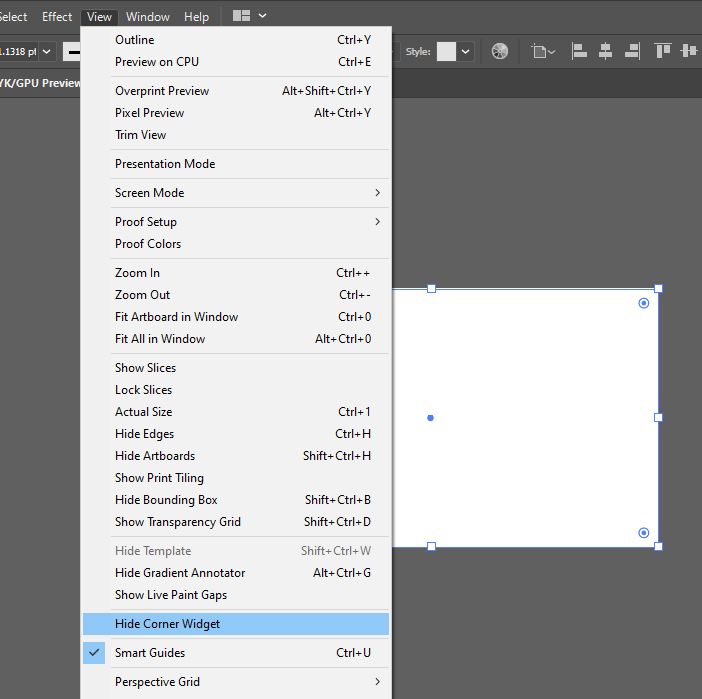Select Overprint Preview

tap(236, 90)
